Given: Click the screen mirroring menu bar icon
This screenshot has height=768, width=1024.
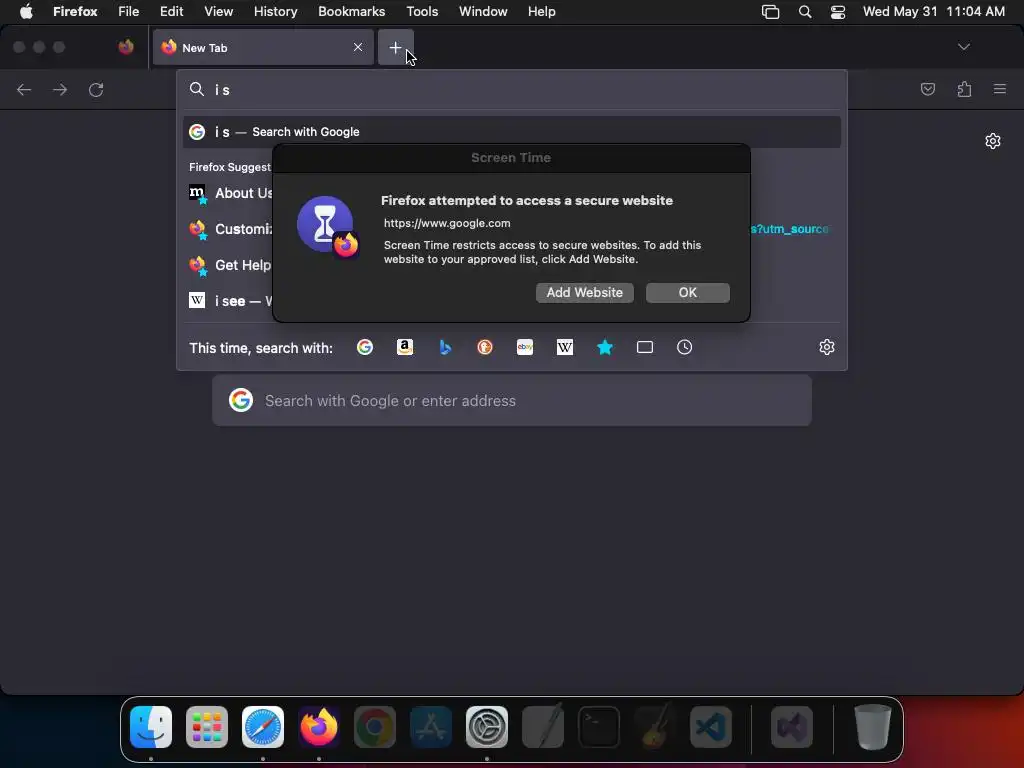Looking at the screenshot, I should (x=771, y=12).
